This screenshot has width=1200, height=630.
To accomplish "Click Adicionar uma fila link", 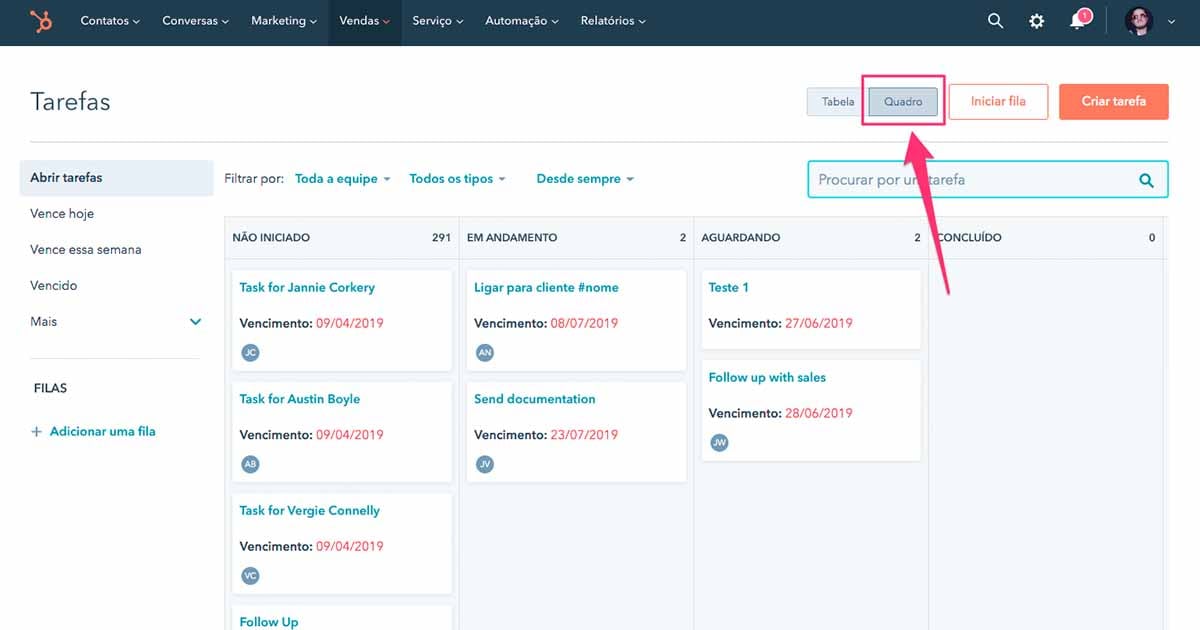I will click(x=102, y=432).
